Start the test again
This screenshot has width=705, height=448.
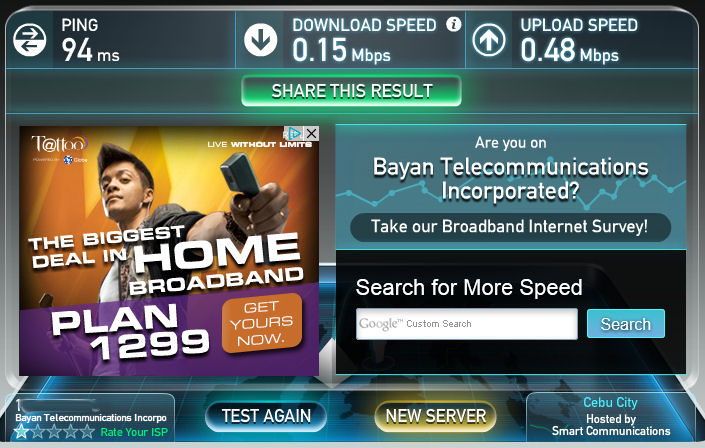click(266, 416)
